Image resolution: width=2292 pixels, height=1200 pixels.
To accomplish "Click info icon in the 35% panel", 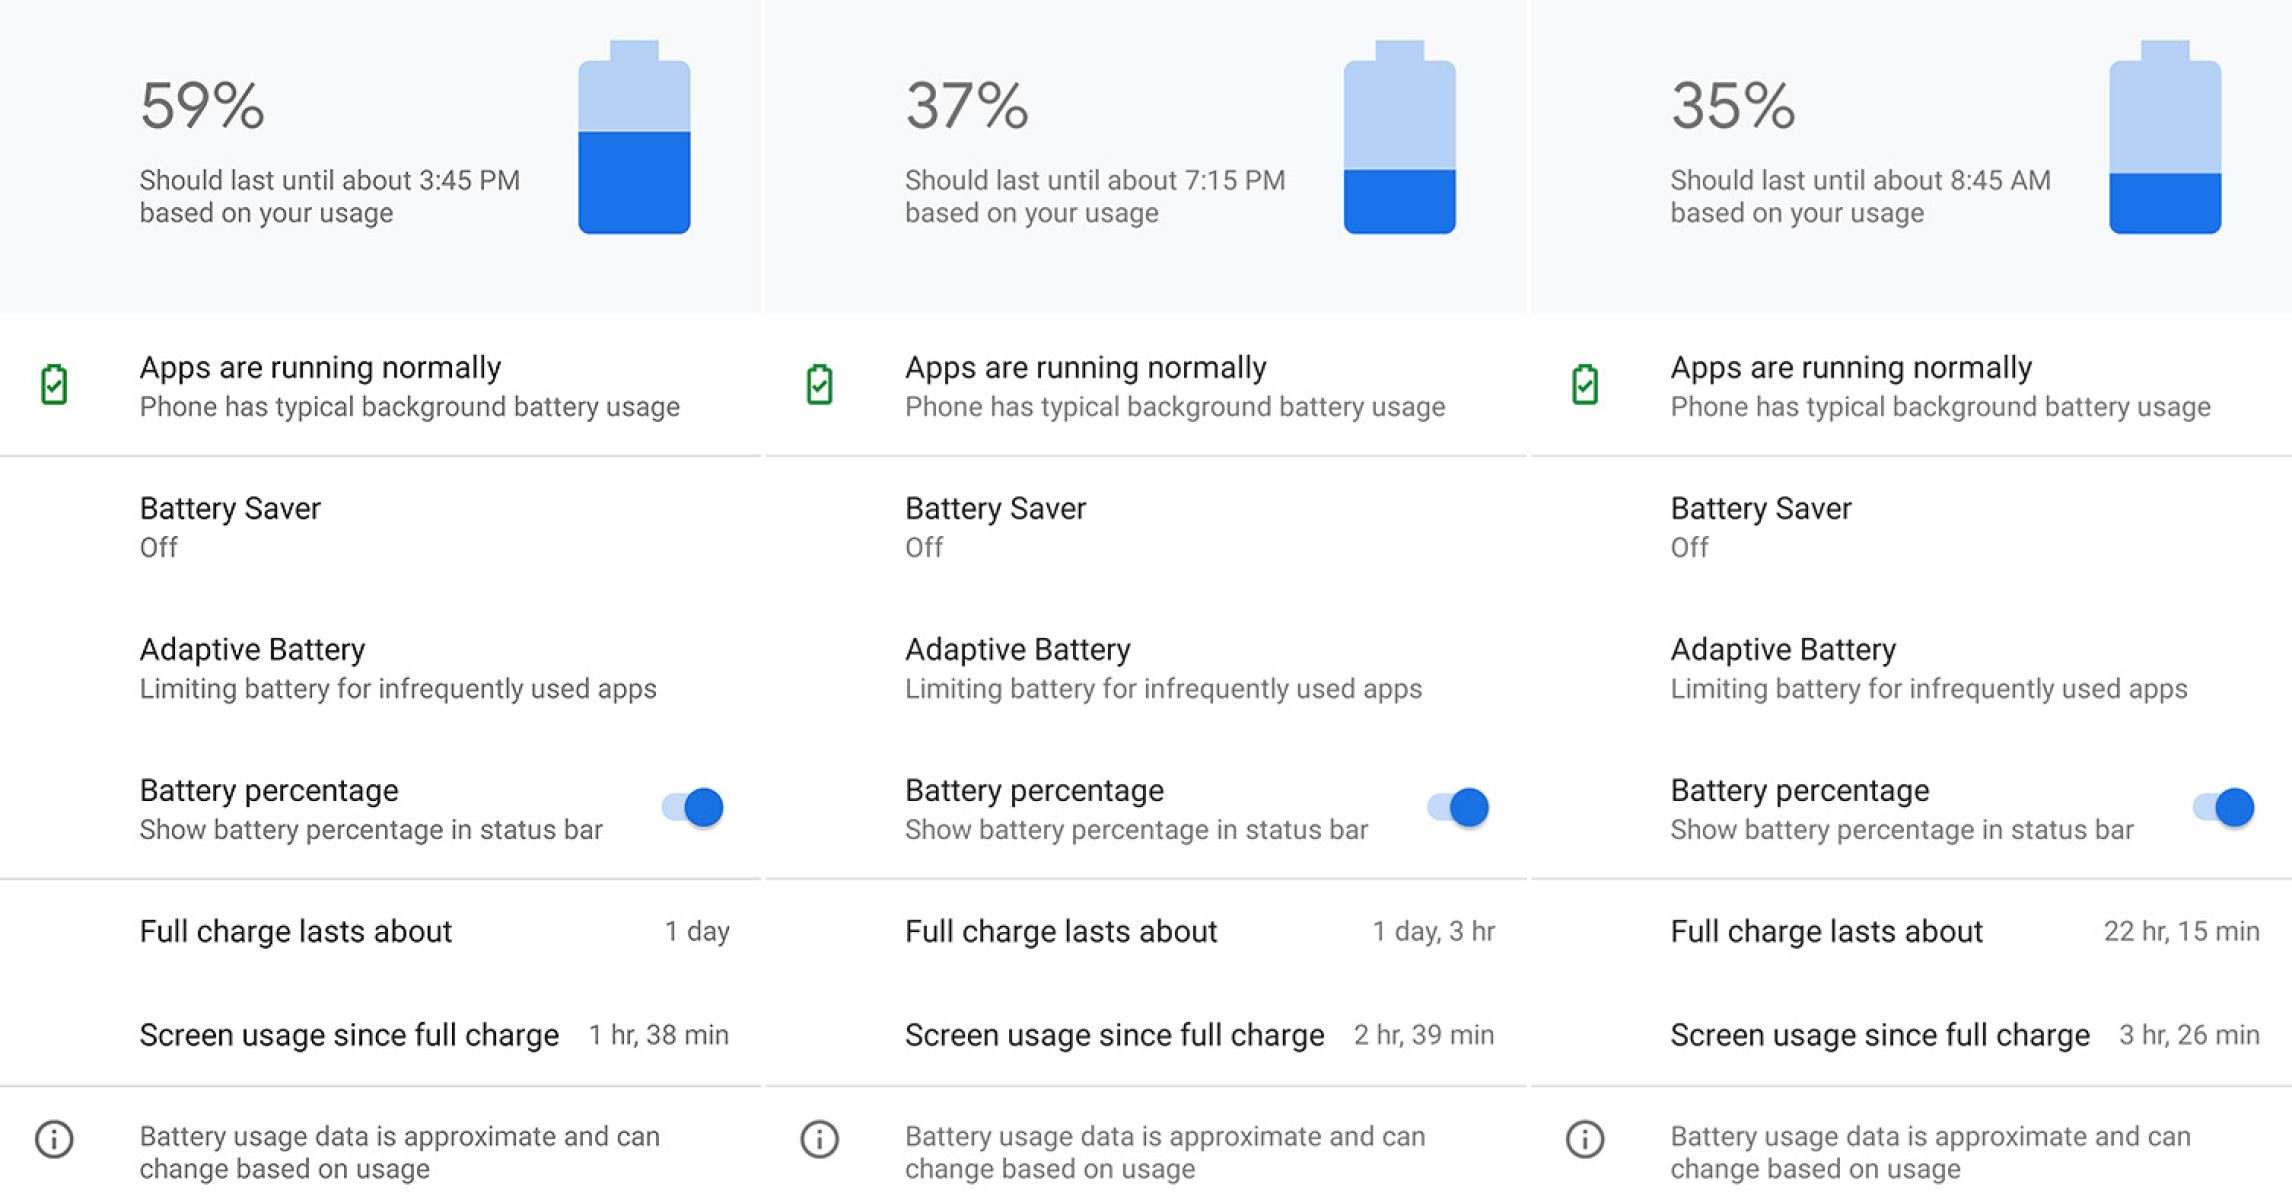I will click(1585, 1139).
